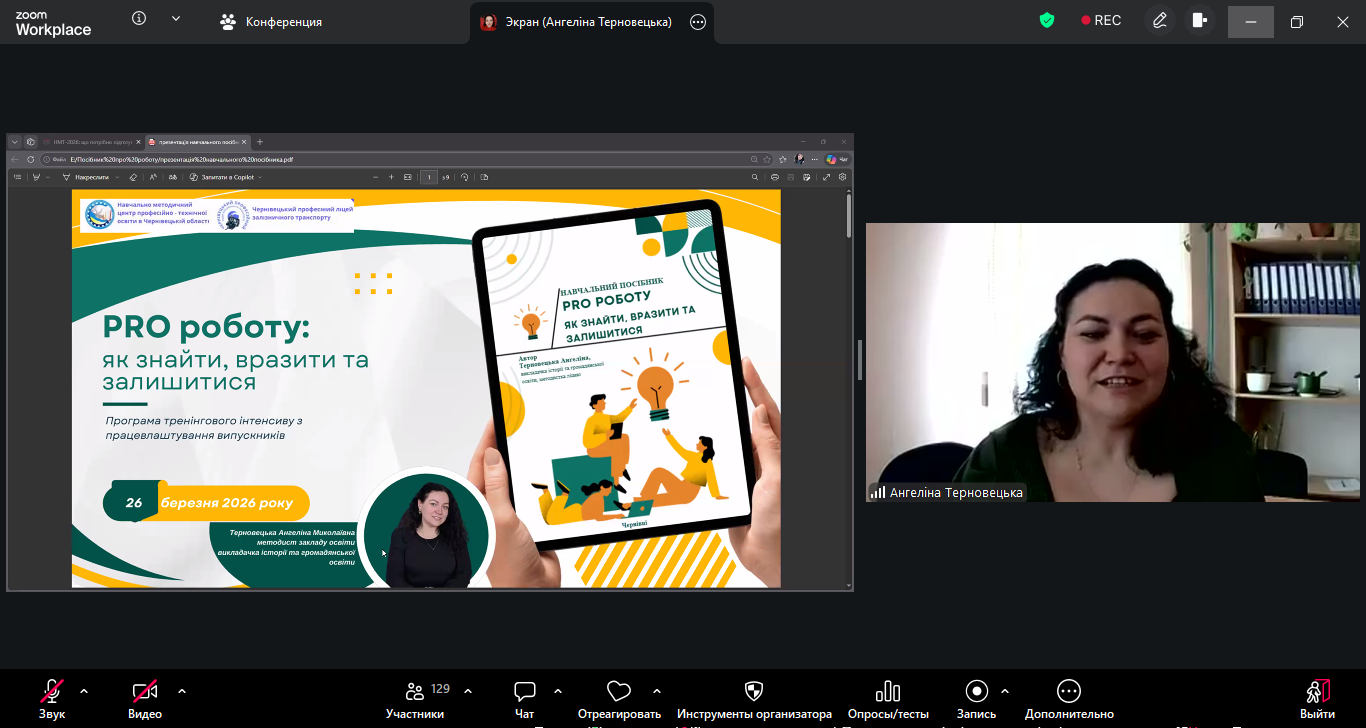Open meeting info circle icon
The width and height of the screenshot is (1366, 728).
[x=139, y=19]
